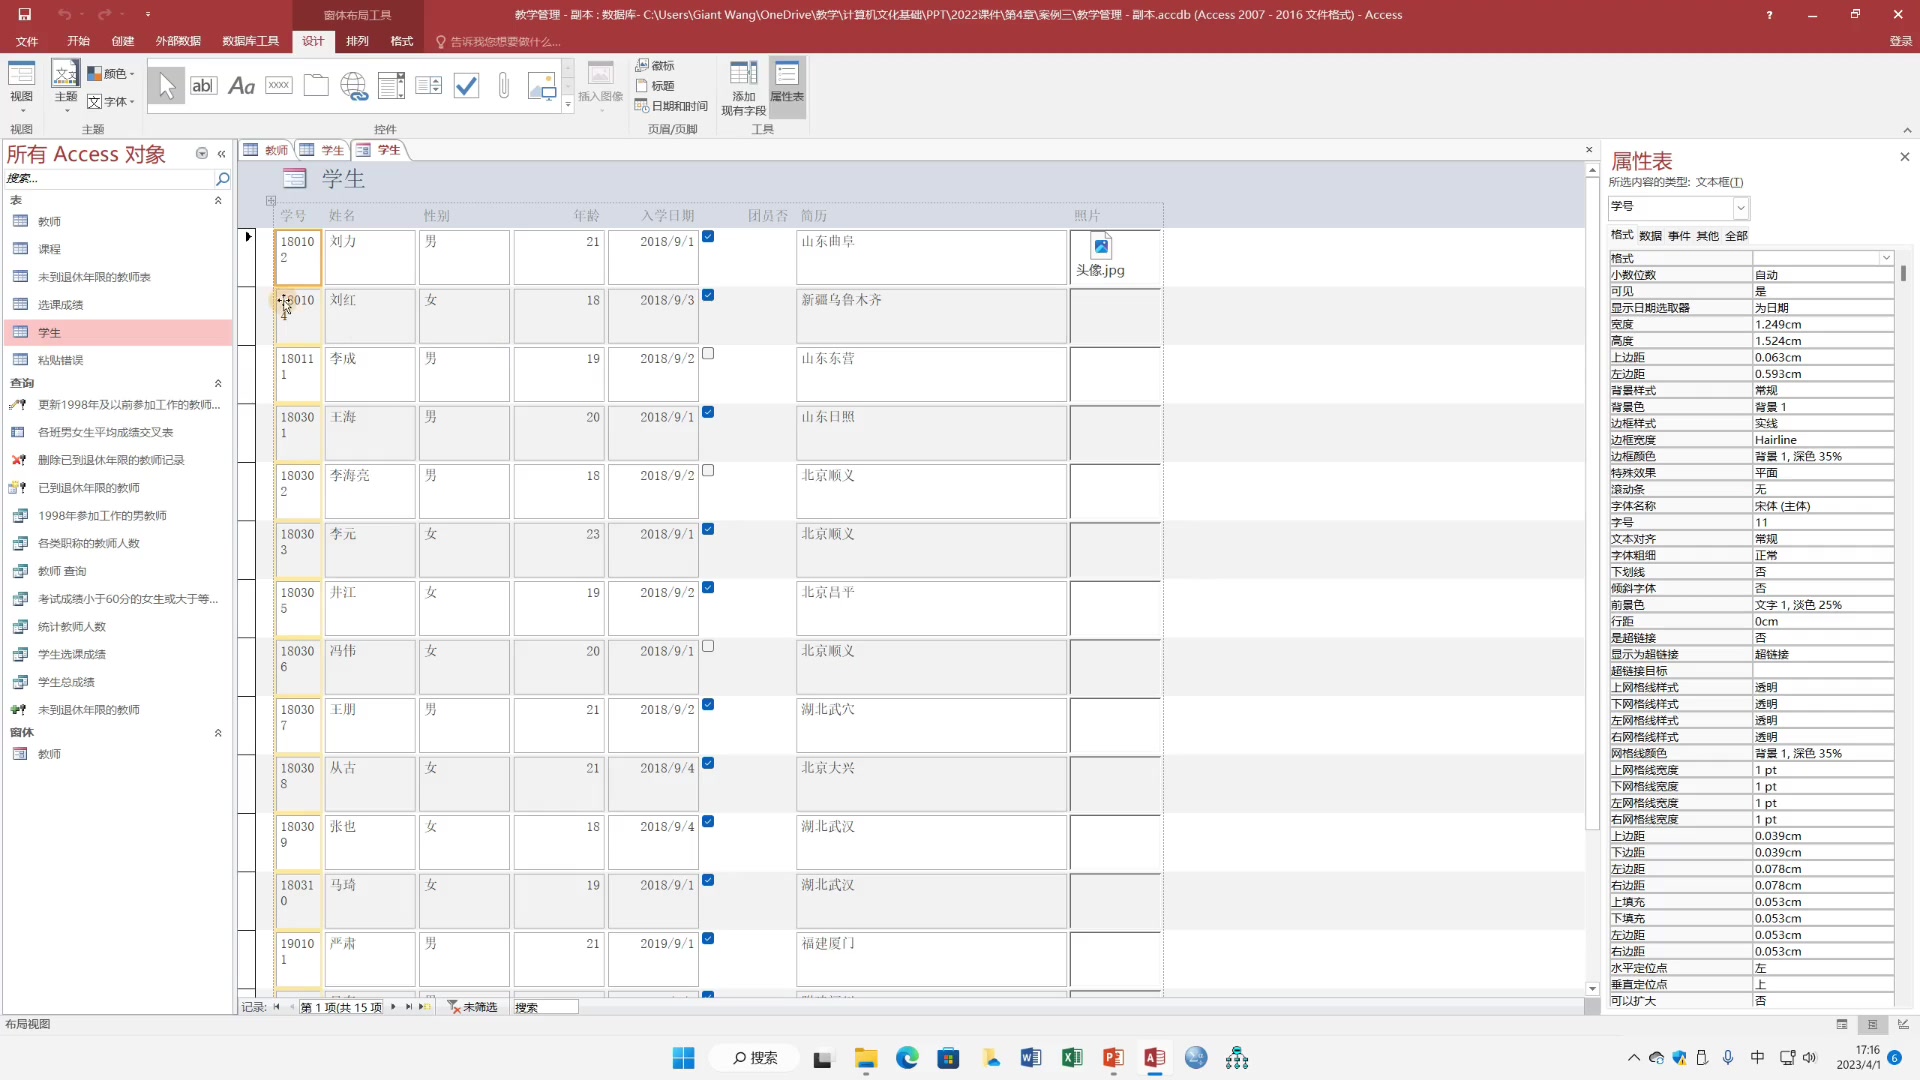Toggle 团员否 checkbox for 刘力

pyautogui.click(x=708, y=237)
